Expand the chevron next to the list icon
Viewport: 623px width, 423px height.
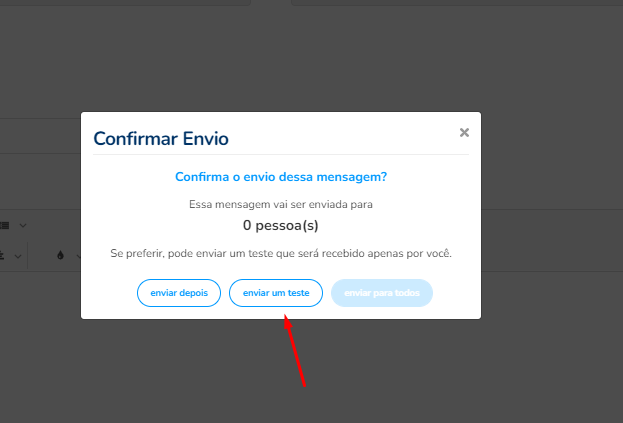[23, 226]
